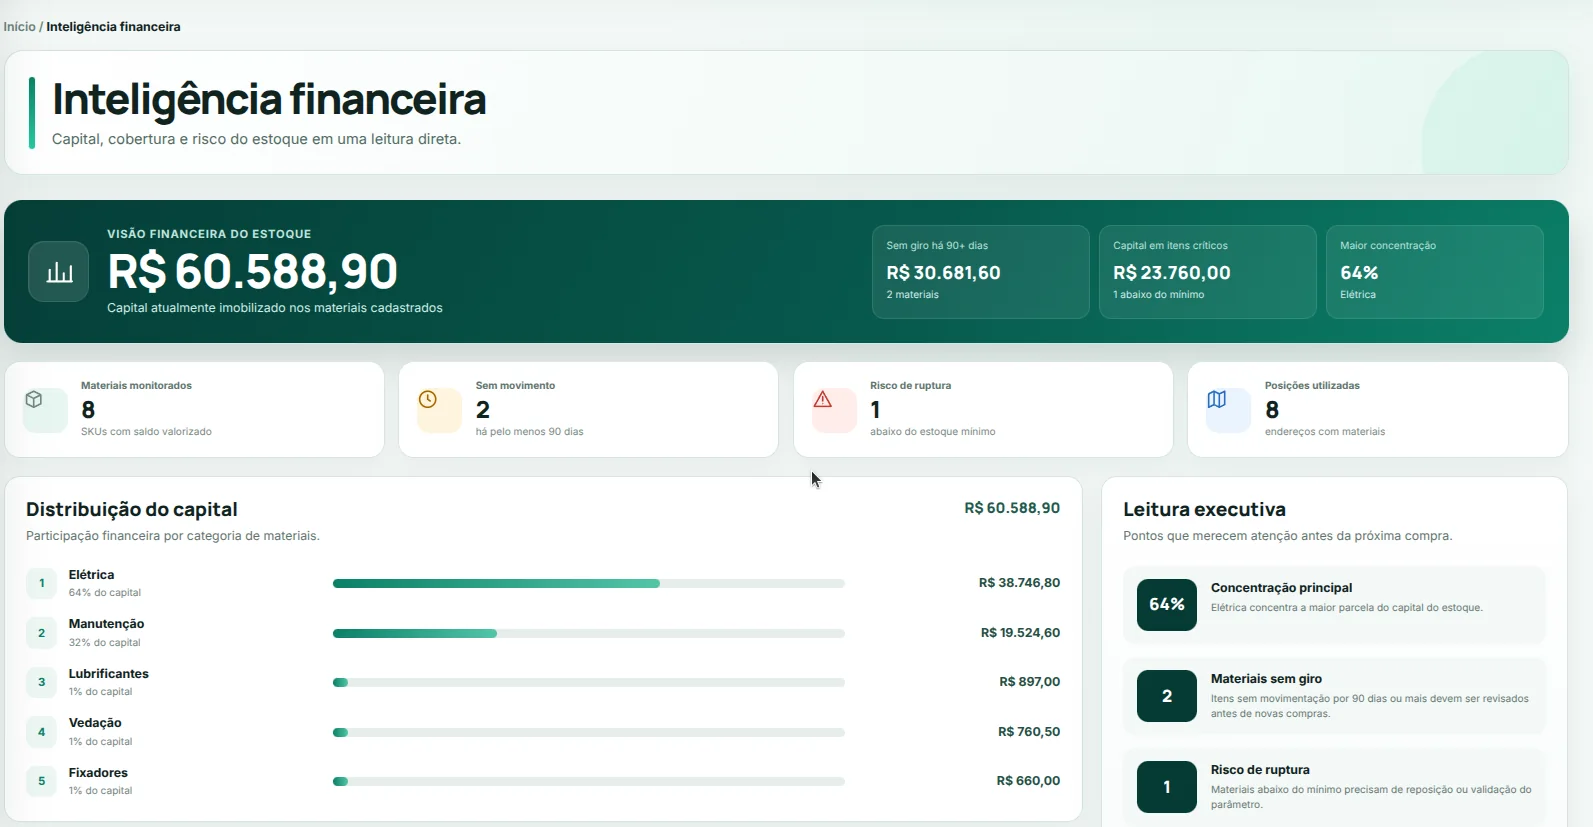This screenshot has height=827, width=1593.
Task: Click the clock icon for Sem movimento
Action: click(428, 400)
